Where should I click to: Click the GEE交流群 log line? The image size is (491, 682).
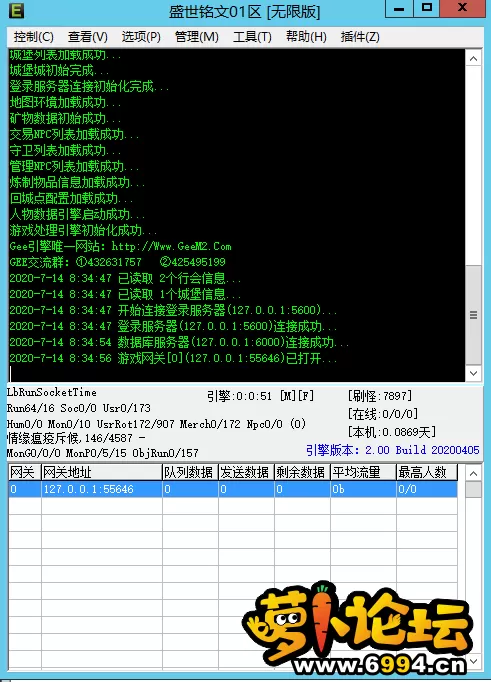tap(117, 262)
